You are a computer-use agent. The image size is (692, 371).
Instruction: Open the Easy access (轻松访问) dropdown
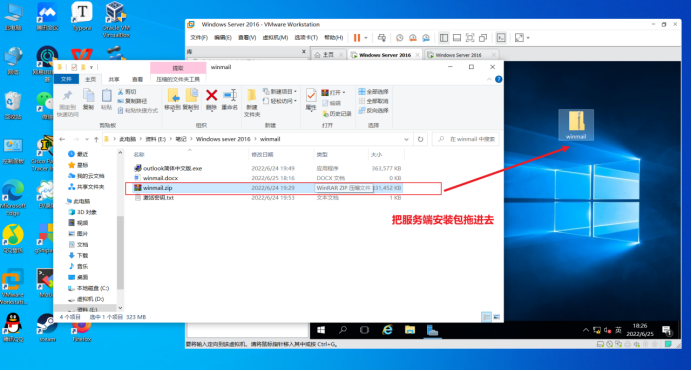pos(280,101)
